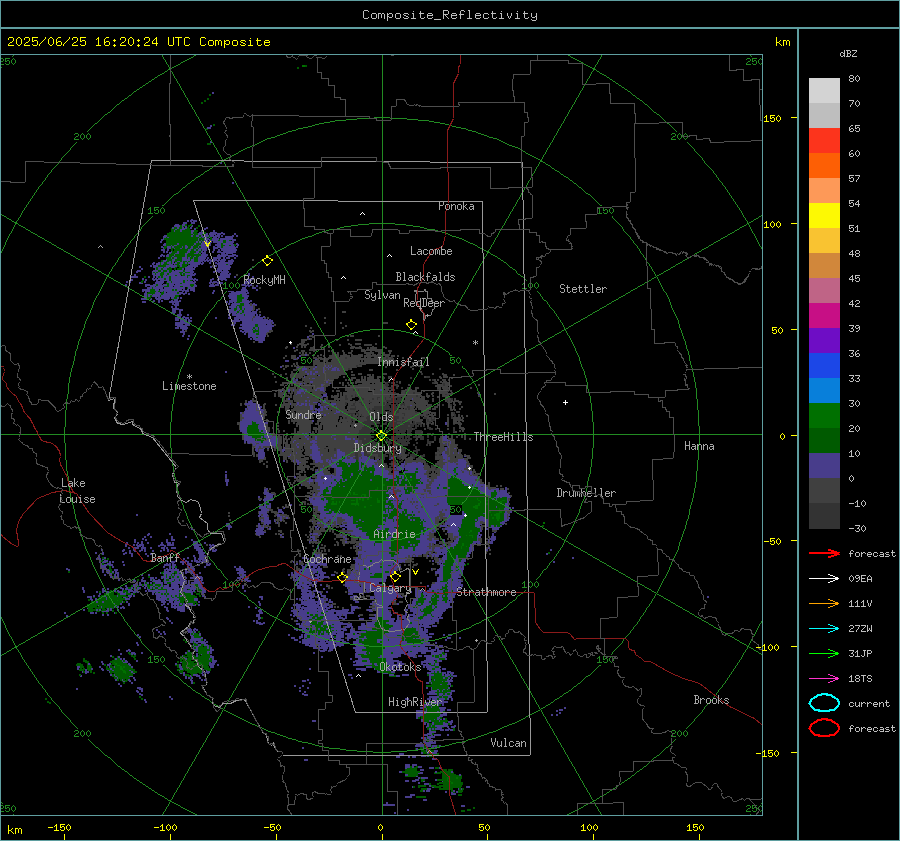Click the Cochrane city label
The height and width of the screenshot is (841, 900).
point(327,559)
